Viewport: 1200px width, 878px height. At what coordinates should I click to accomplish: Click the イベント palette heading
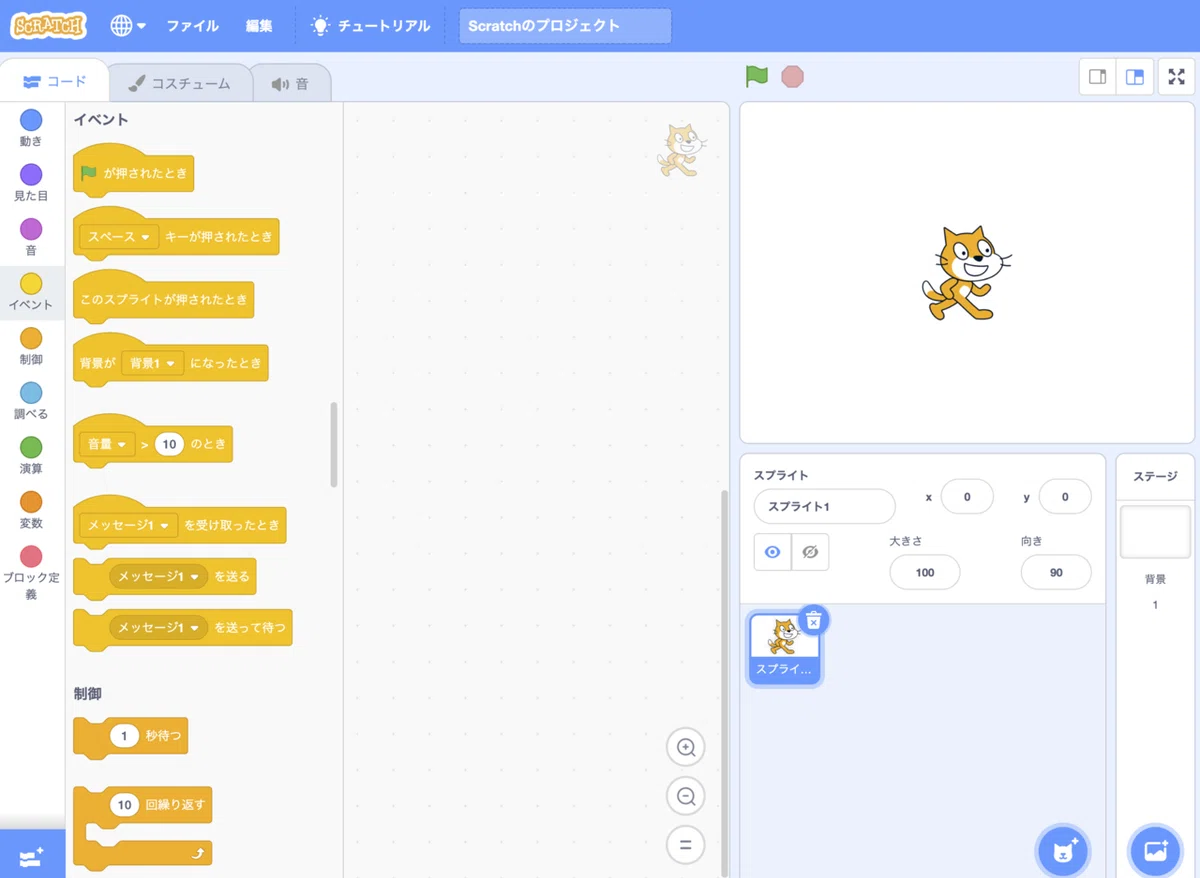pos(101,119)
